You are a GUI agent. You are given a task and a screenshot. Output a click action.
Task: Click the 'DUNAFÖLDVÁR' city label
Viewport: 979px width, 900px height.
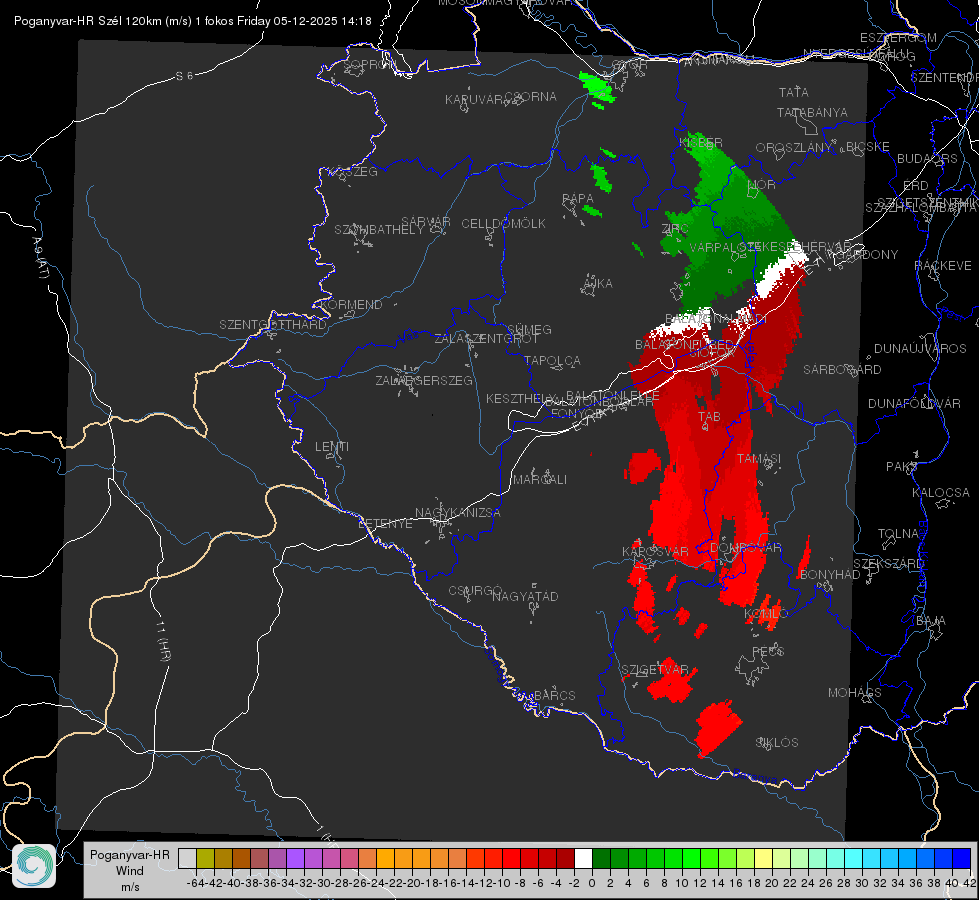pyautogui.click(x=914, y=403)
